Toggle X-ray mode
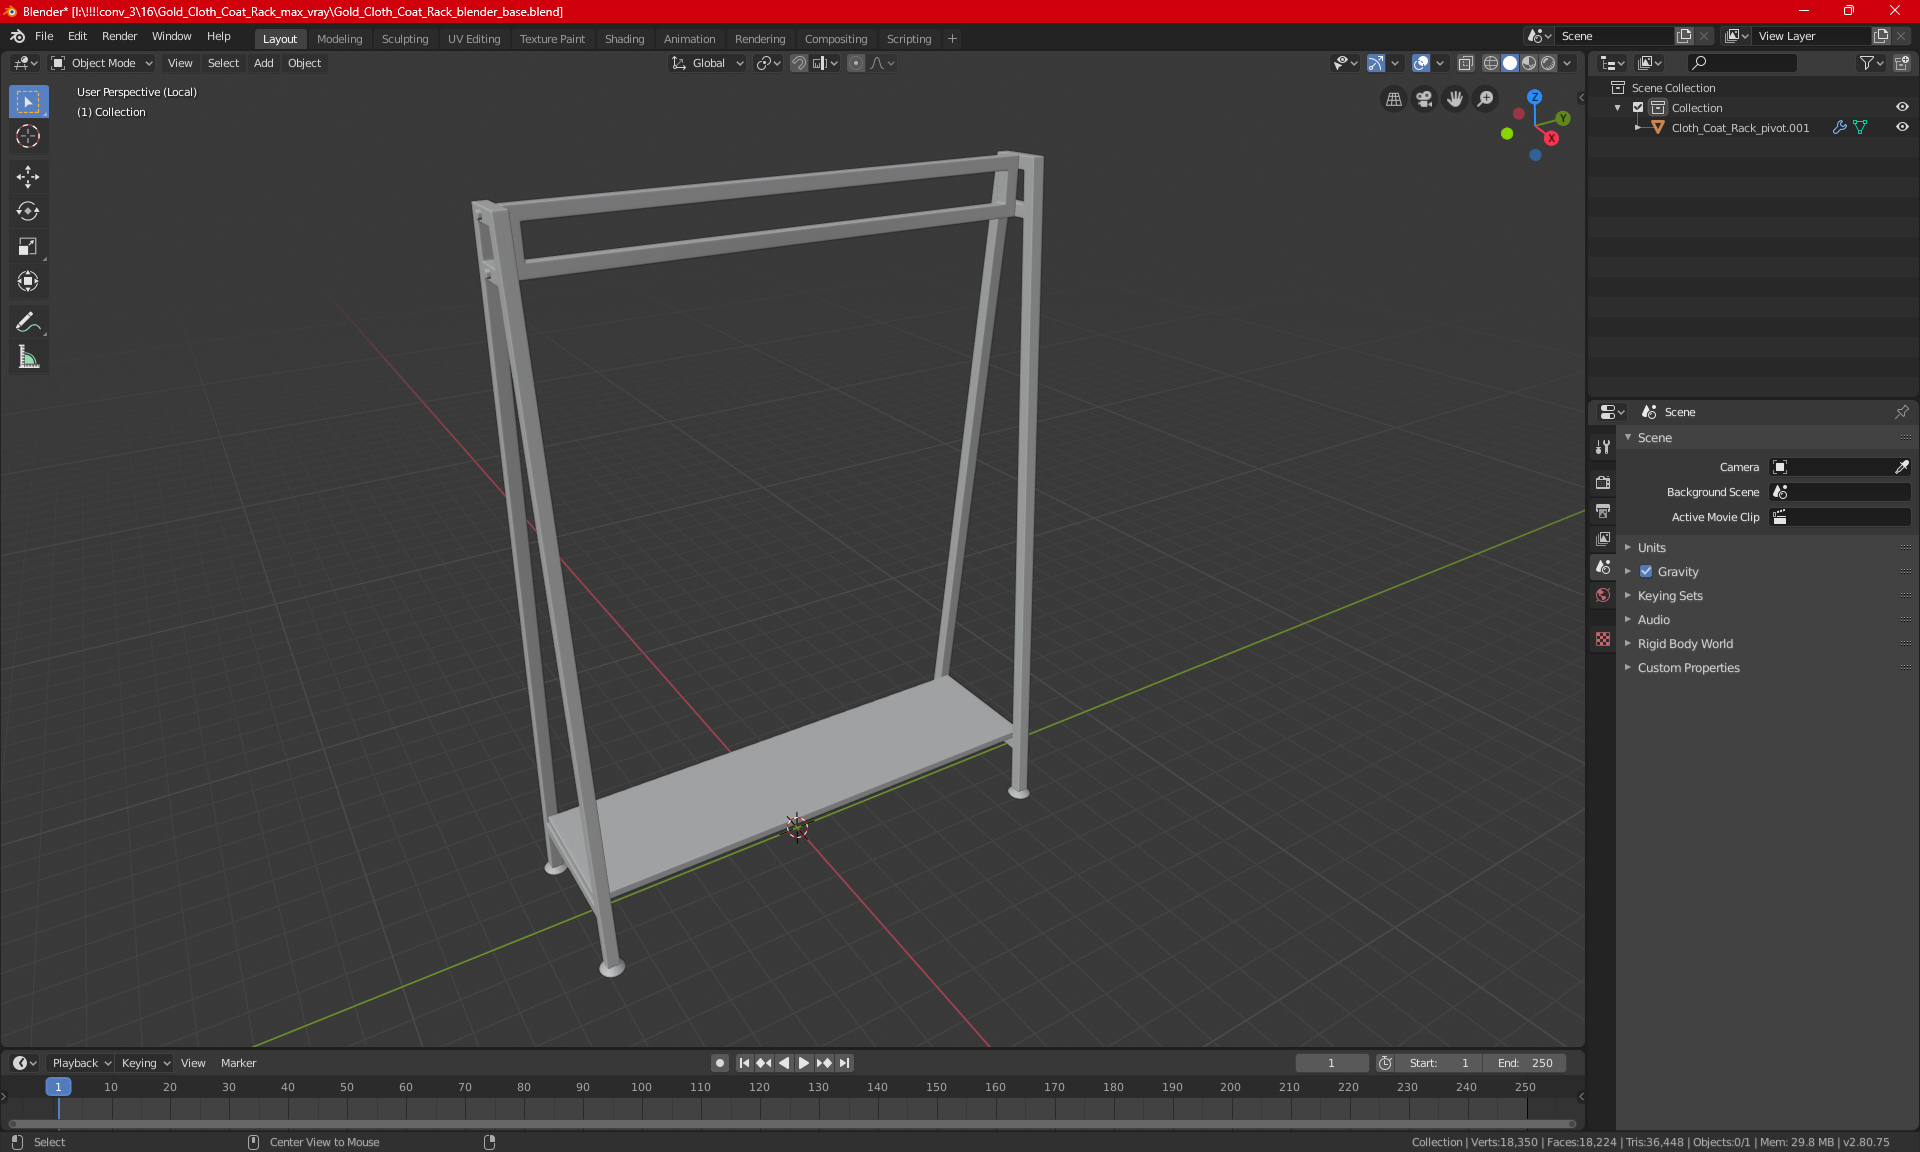This screenshot has height=1152, width=1920. click(x=1466, y=63)
